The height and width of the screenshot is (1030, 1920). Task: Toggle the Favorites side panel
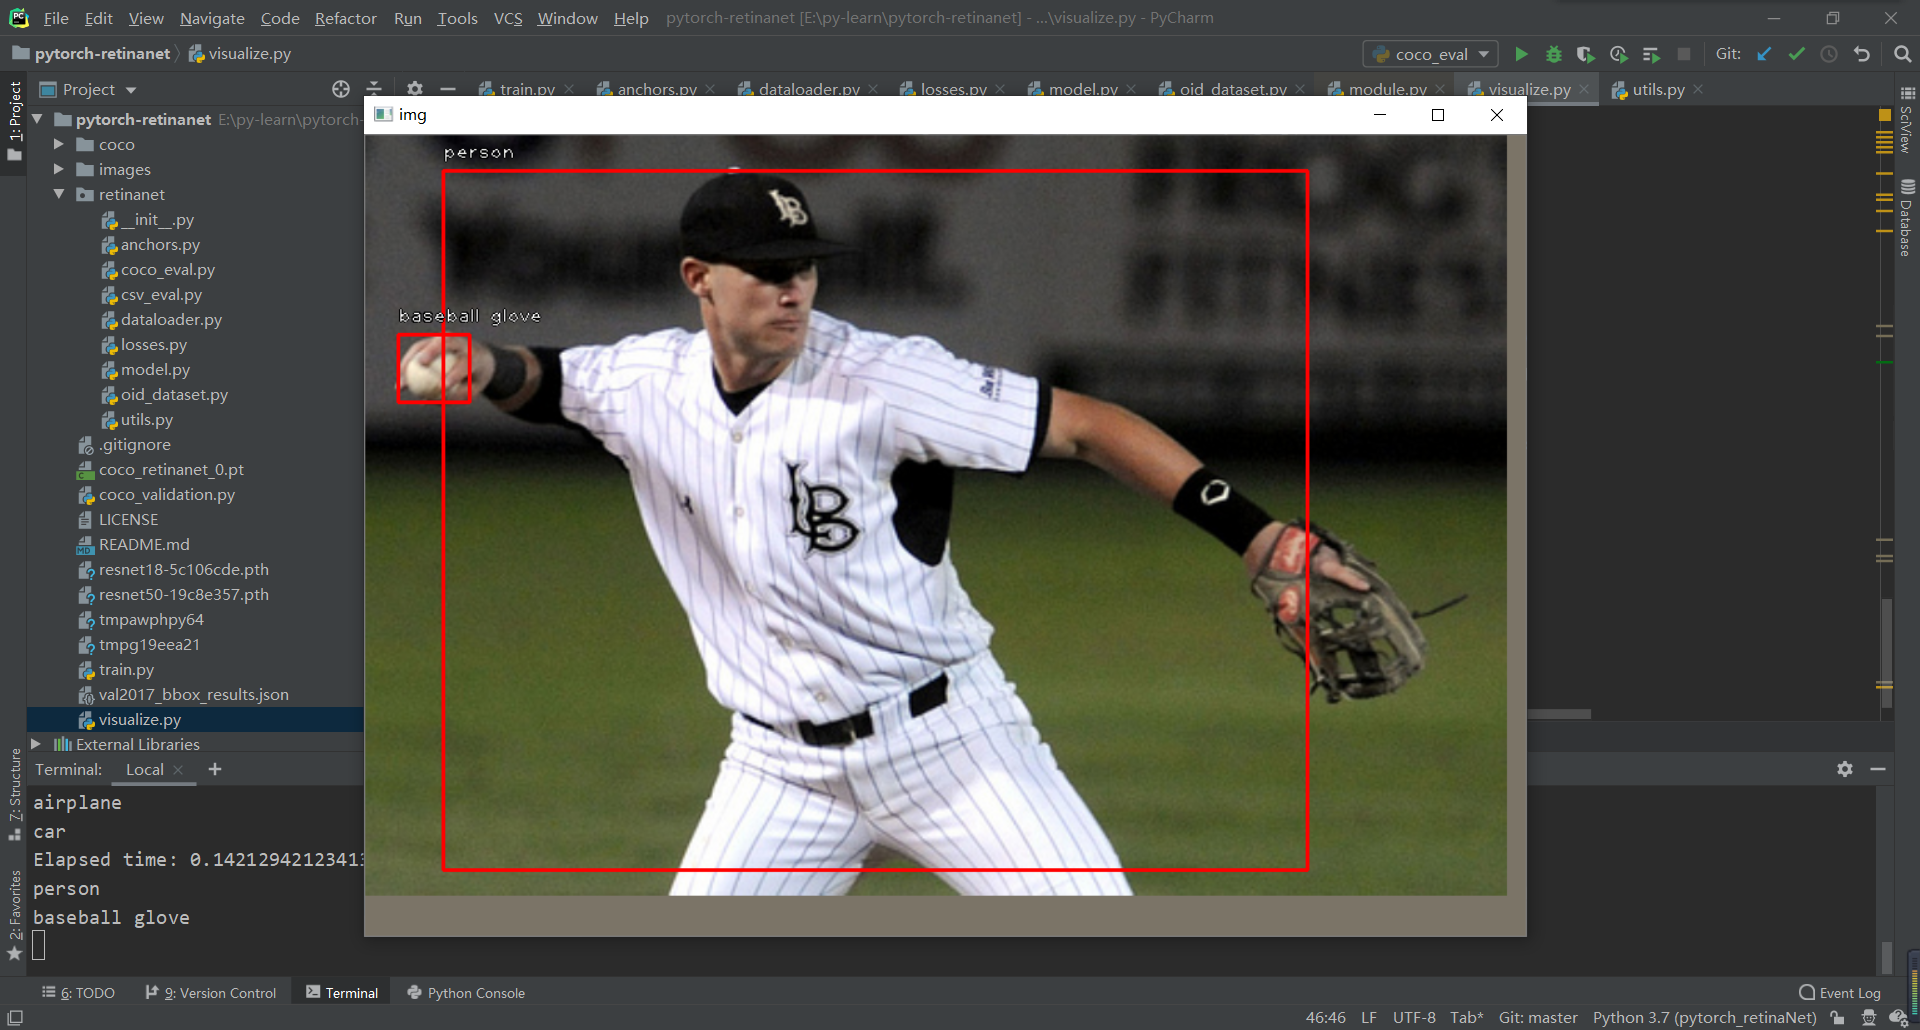(15, 914)
